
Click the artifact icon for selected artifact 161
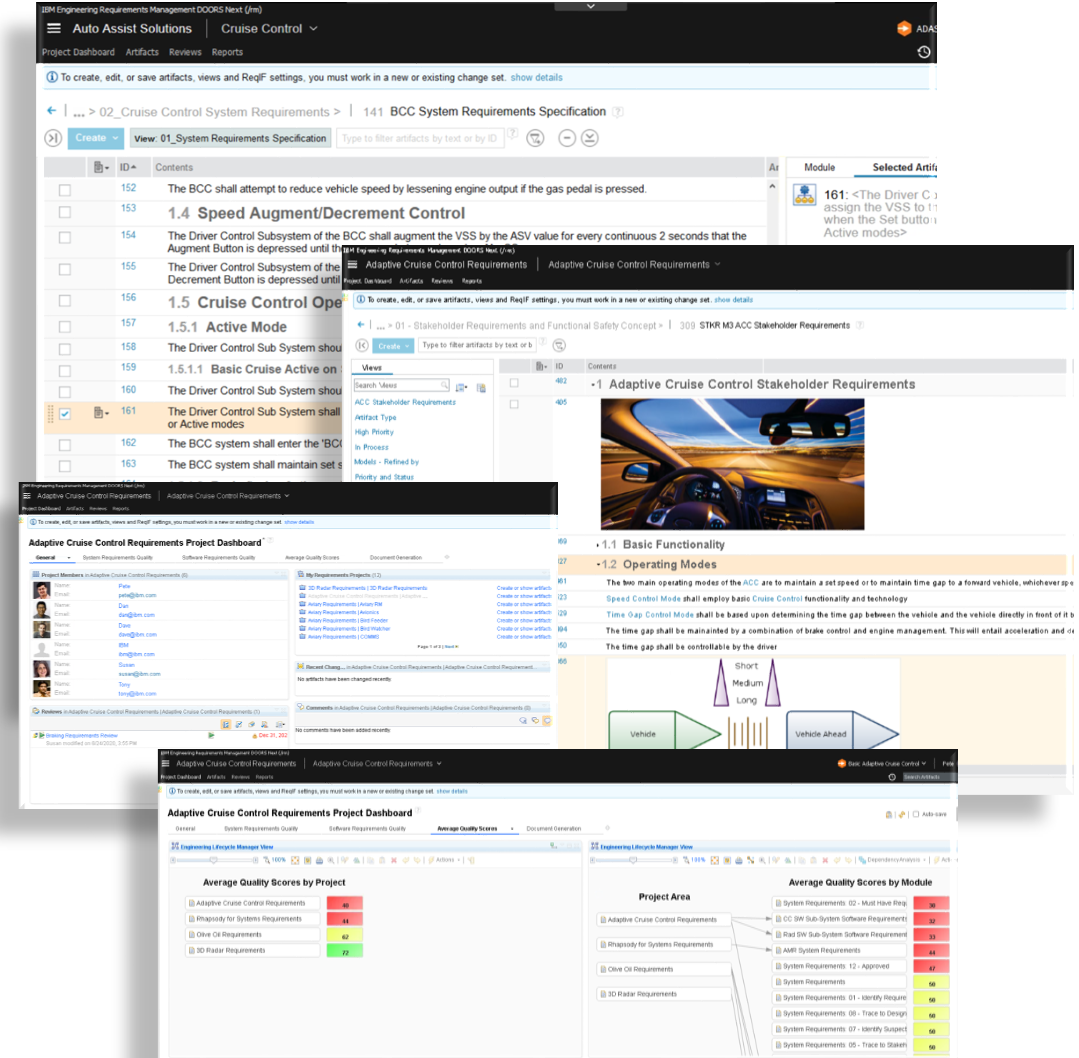(x=804, y=195)
